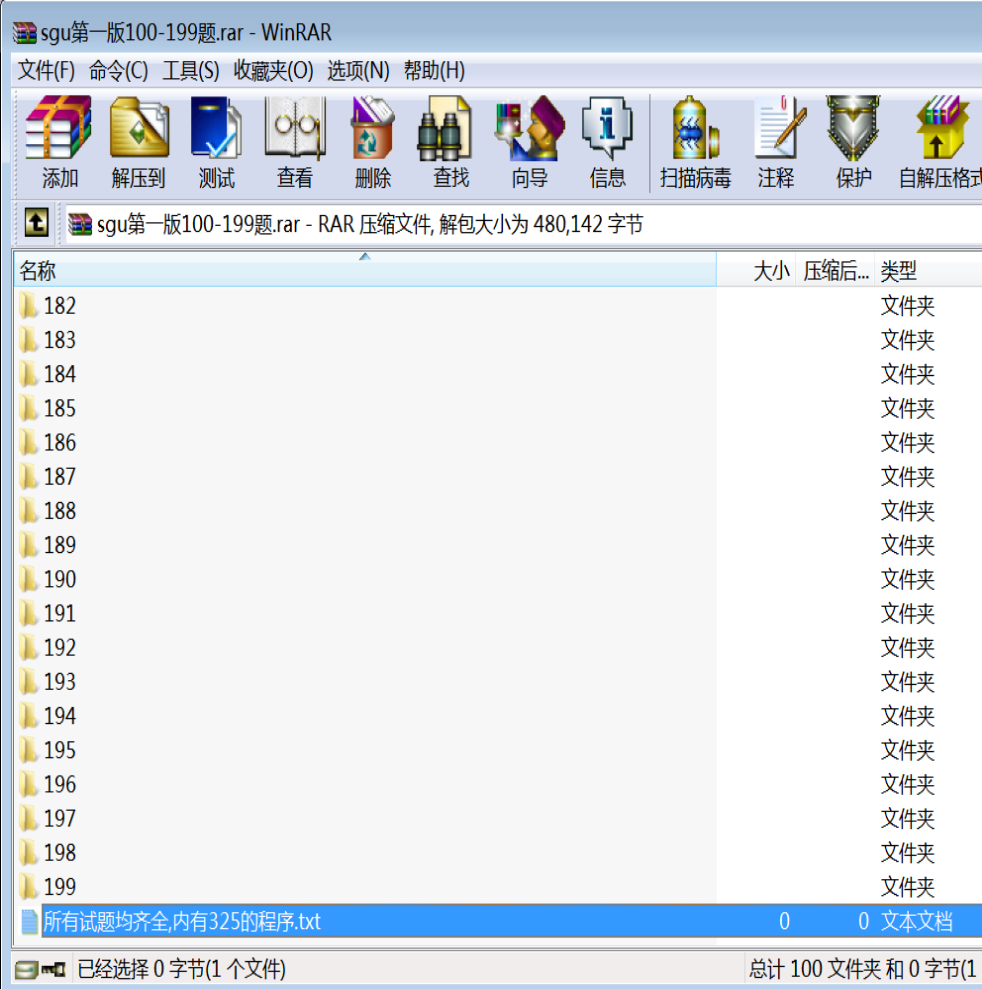The image size is (982, 989).
Task: Sort by Name (名称) column header
Action: click(x=365, y=271)
